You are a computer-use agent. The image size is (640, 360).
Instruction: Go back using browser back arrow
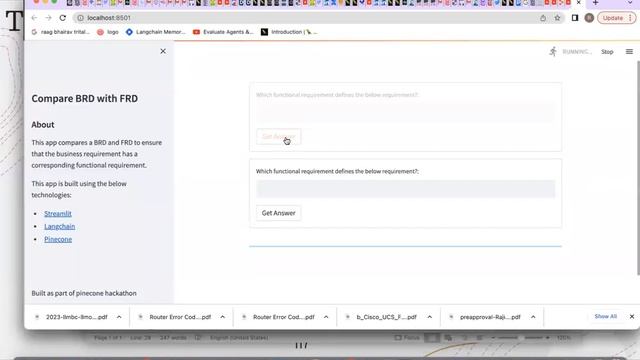34,18
